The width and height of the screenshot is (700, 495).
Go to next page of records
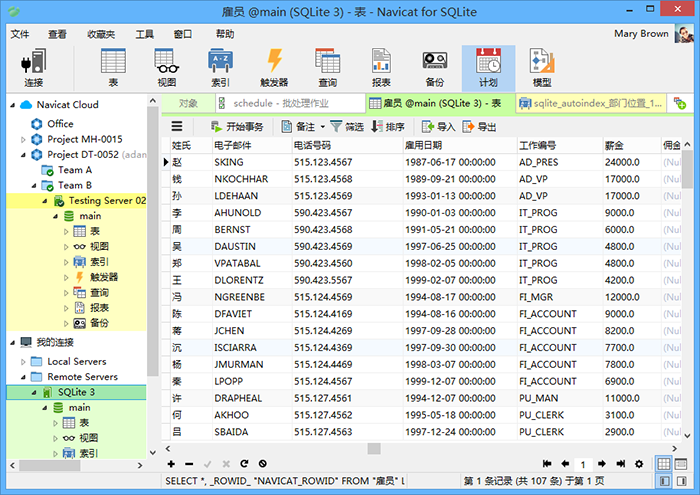point(602,464)
